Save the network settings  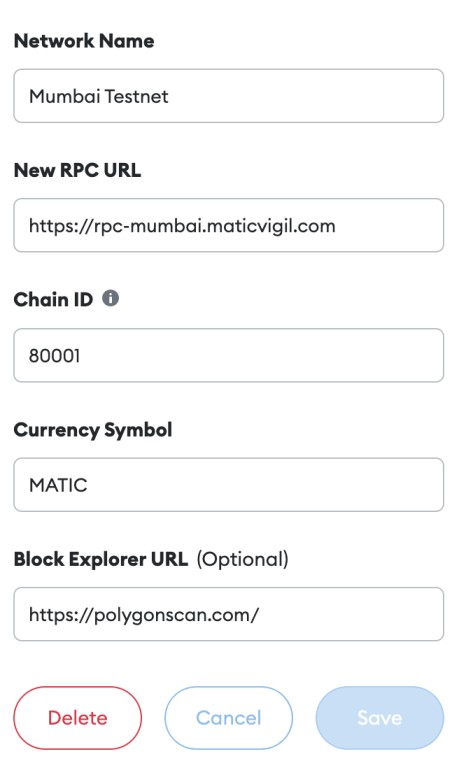380,718
